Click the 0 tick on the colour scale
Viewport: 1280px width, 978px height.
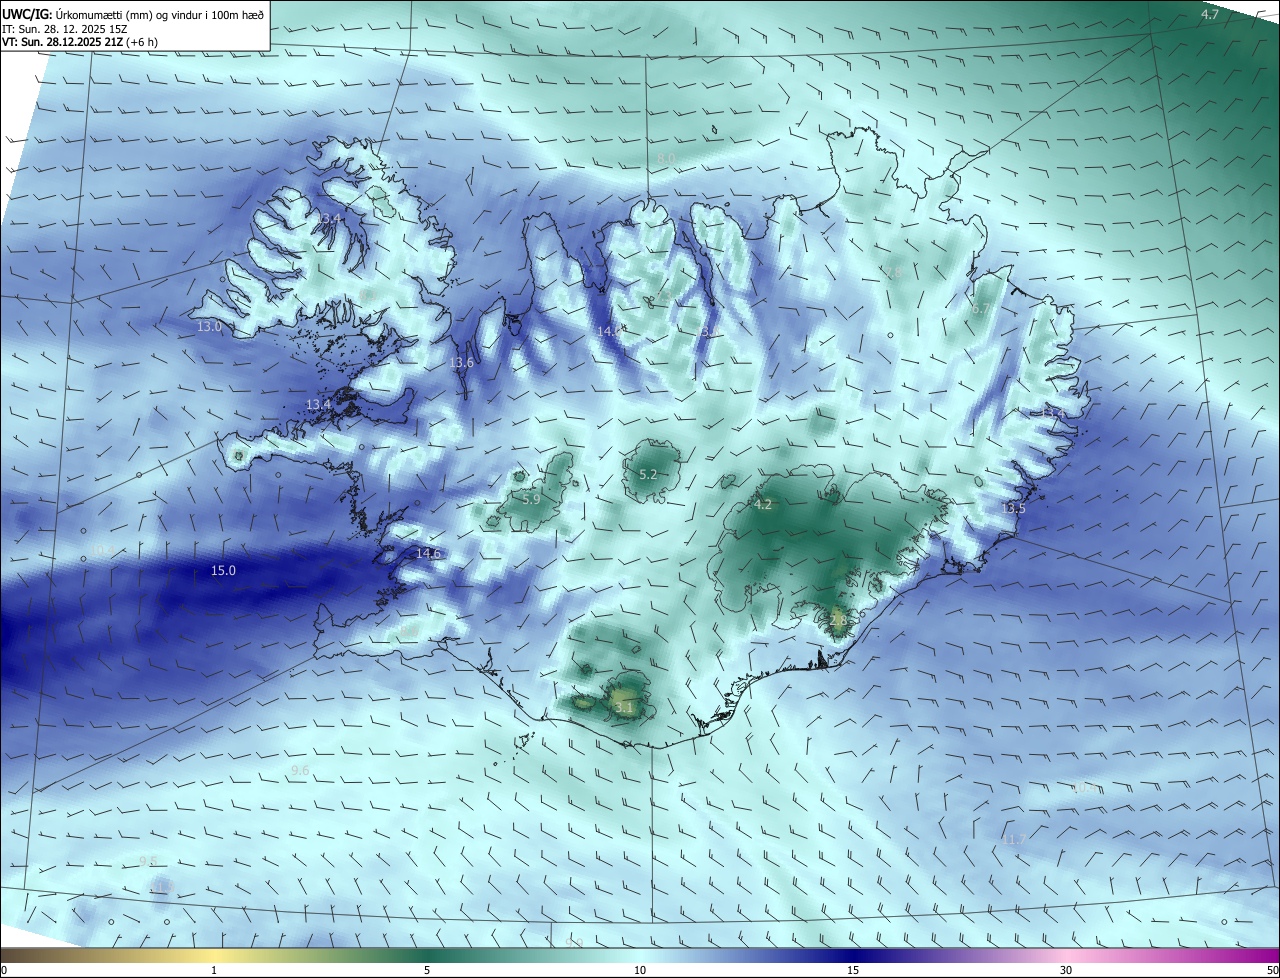tap(4, 970)
